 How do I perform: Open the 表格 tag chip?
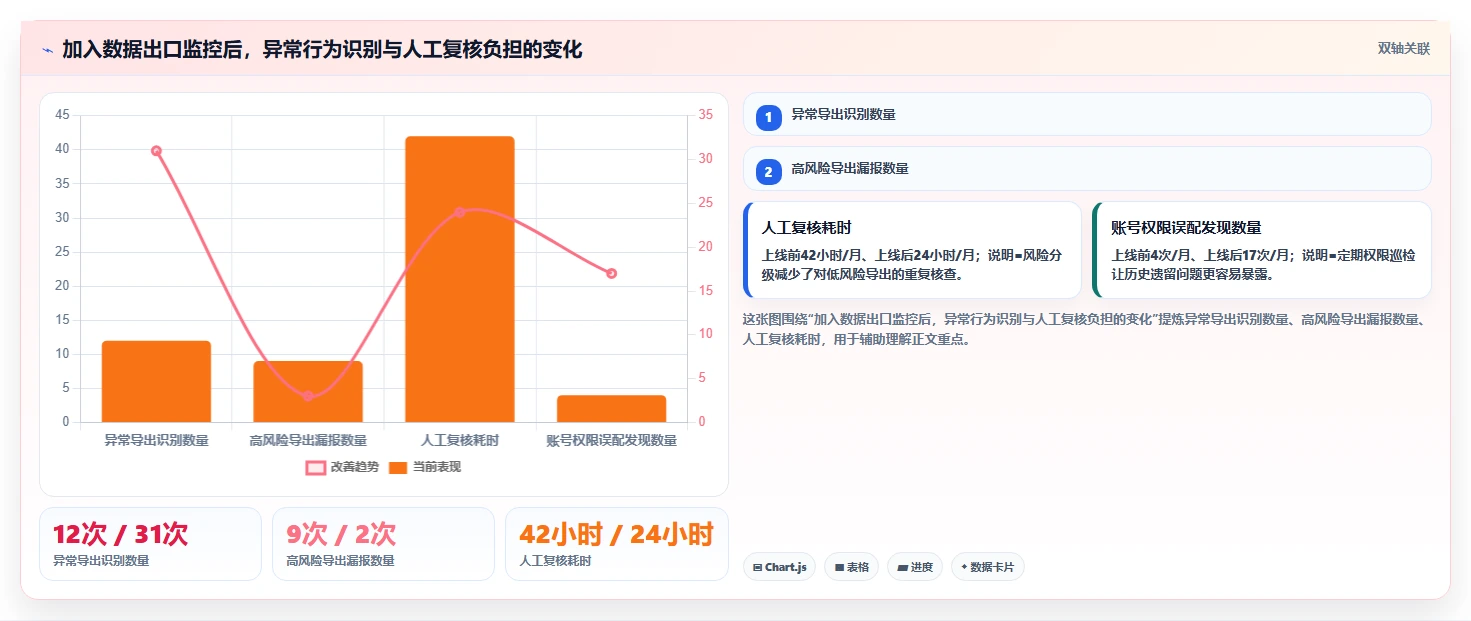pyautogui.click(x=851, y=567)
